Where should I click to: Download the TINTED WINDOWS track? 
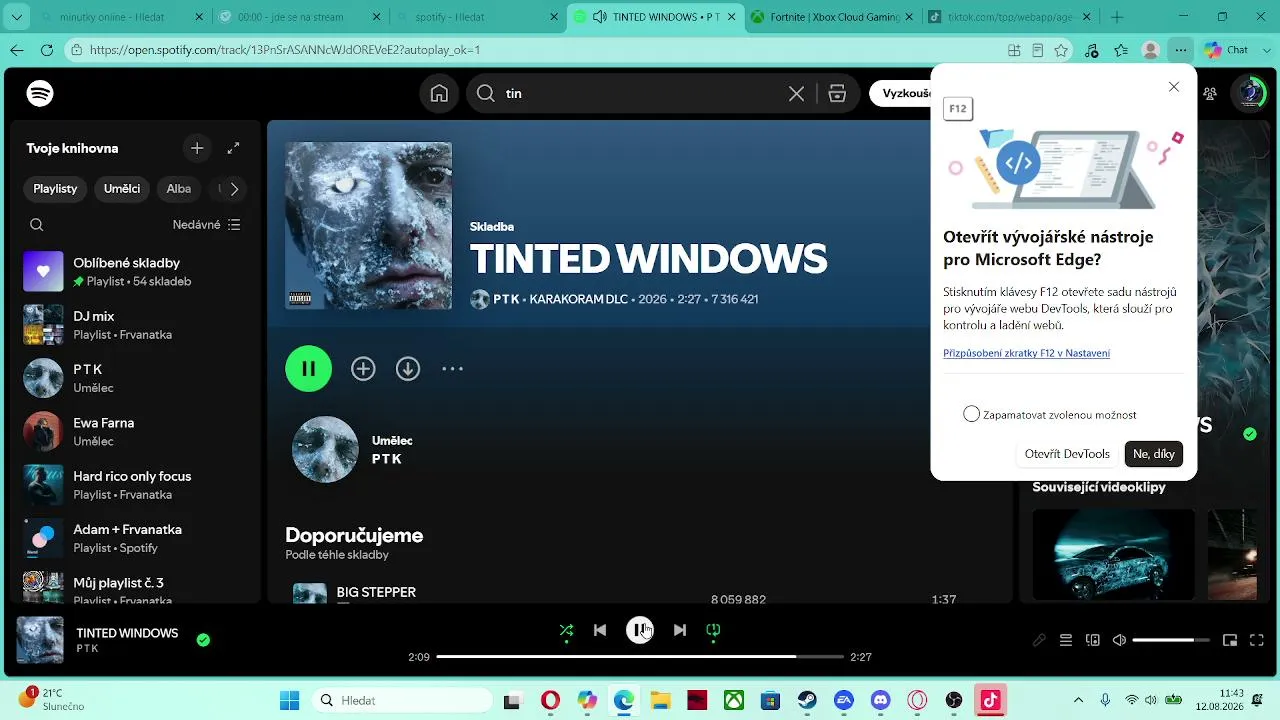[408, 369]
